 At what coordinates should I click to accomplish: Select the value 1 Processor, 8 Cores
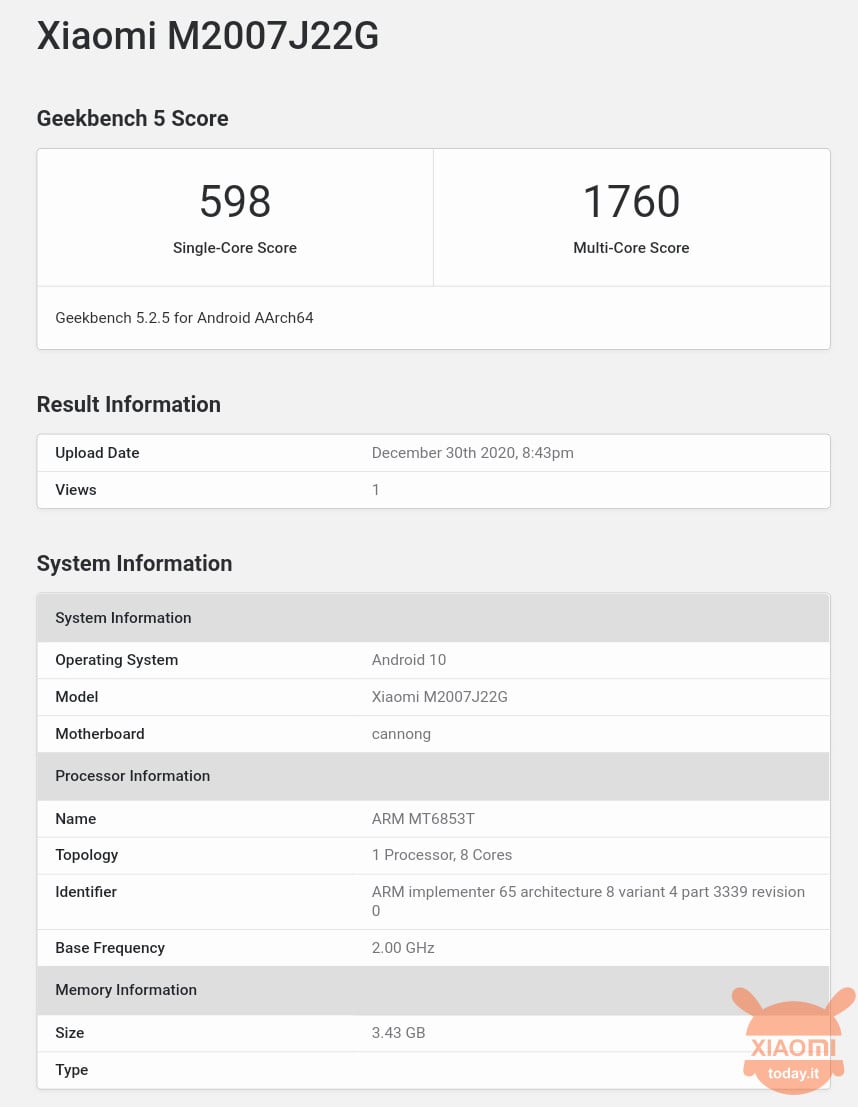tap(442, 854)
